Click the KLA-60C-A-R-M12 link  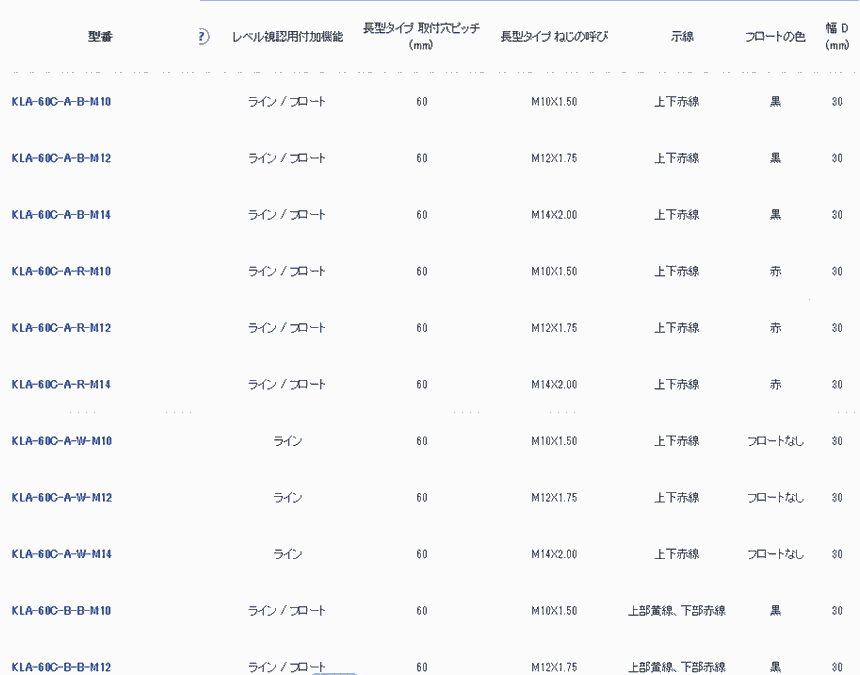click(61, 328)
